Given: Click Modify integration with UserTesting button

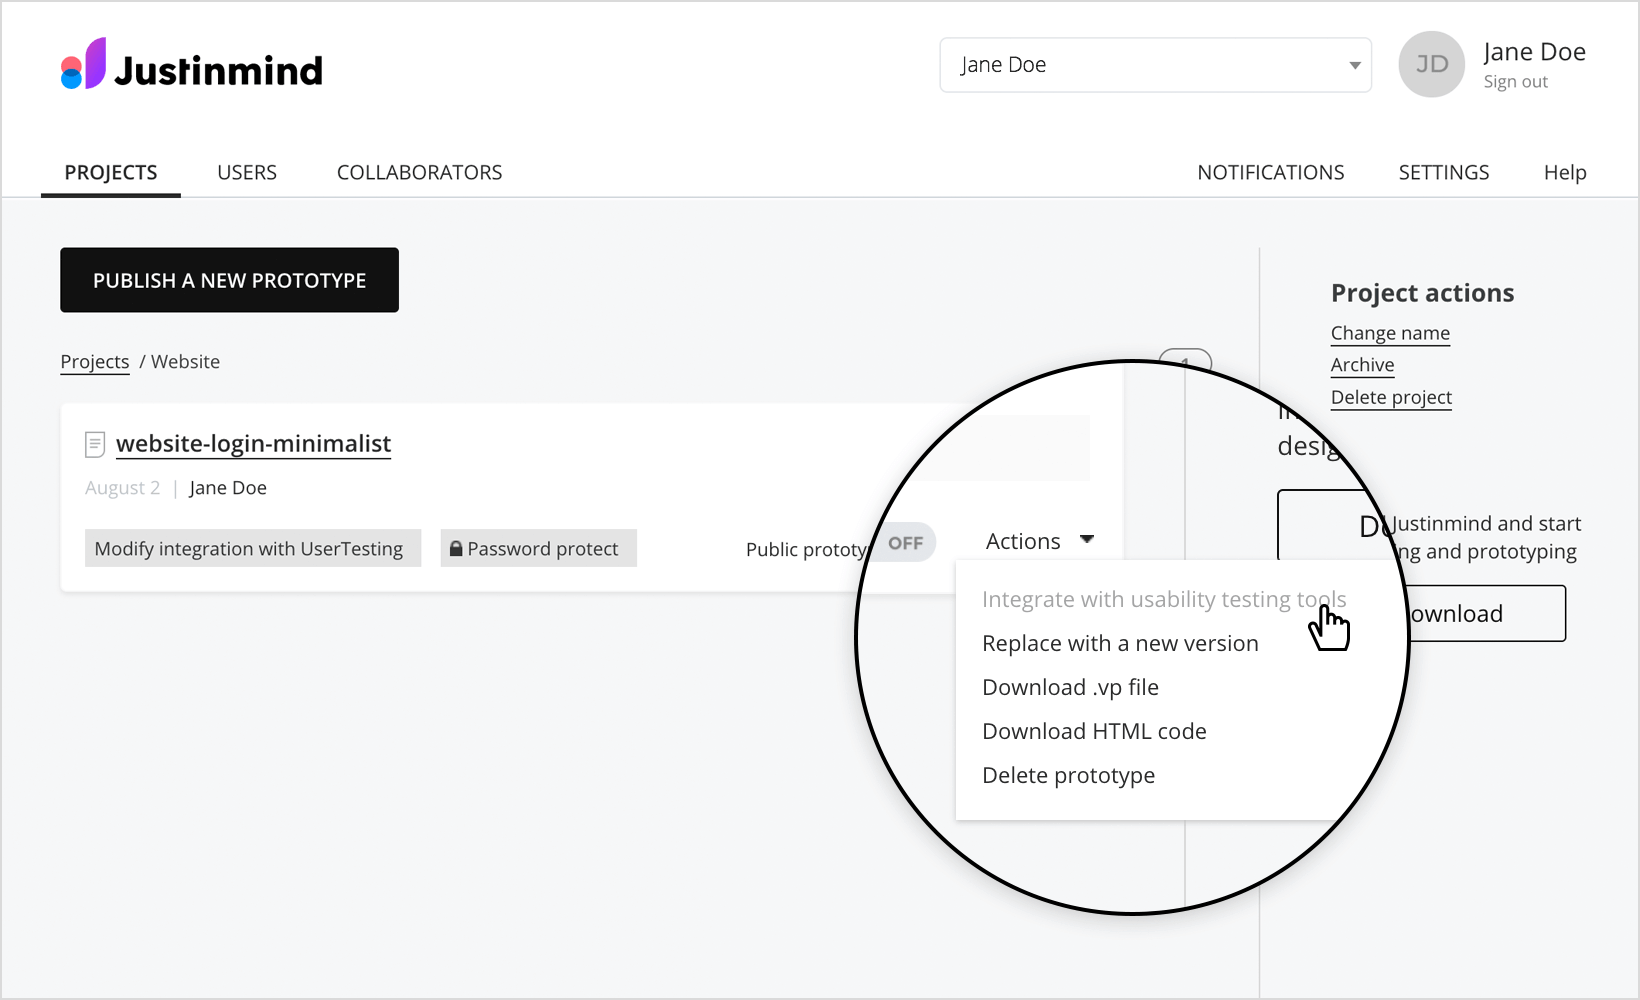Looking at the screenshot, I should 253,548.
